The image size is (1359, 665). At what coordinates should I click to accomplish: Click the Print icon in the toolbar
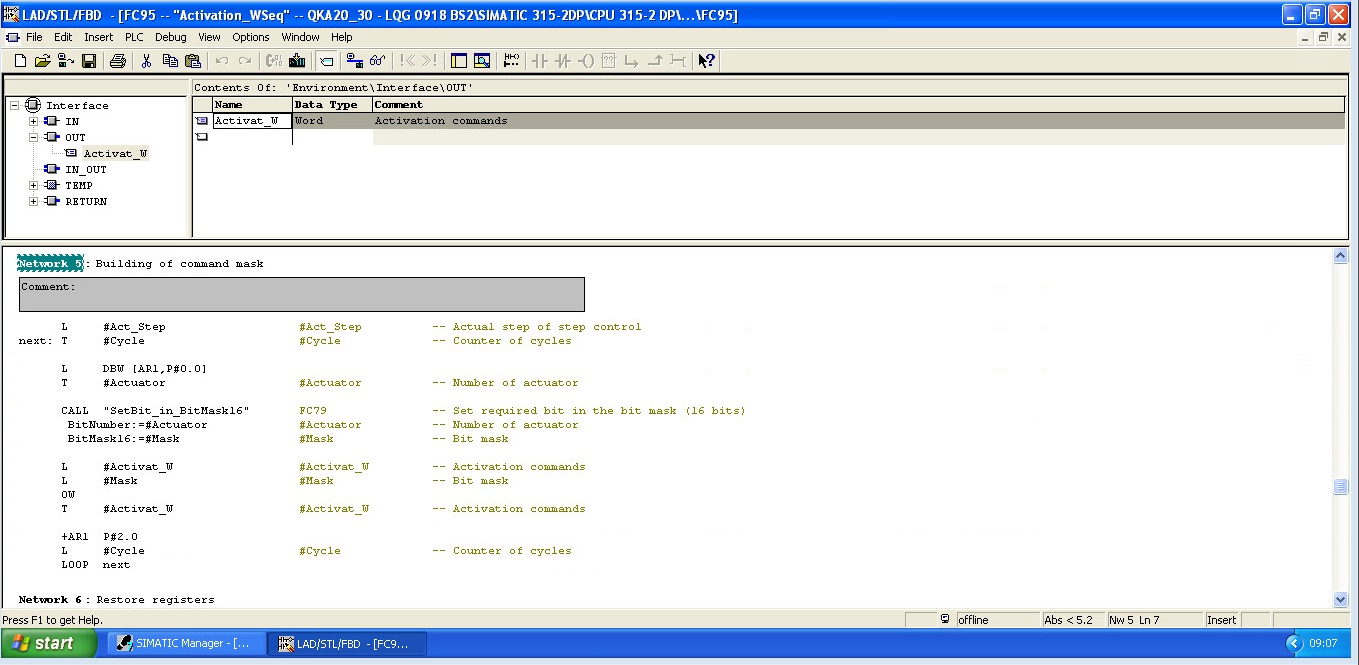pyautogui.click(x=118, y=61)
